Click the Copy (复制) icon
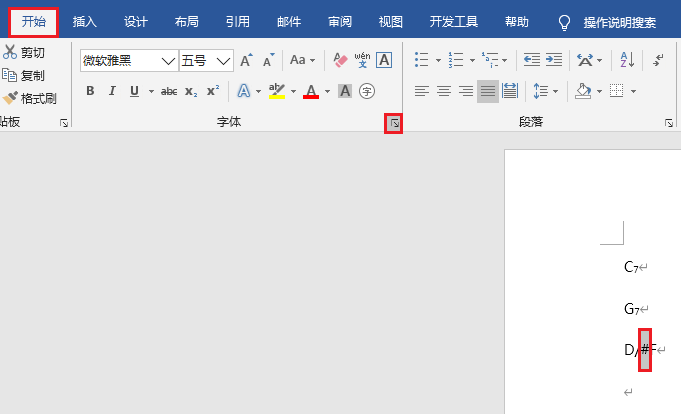The image size is (681, 414). (10, 75)
